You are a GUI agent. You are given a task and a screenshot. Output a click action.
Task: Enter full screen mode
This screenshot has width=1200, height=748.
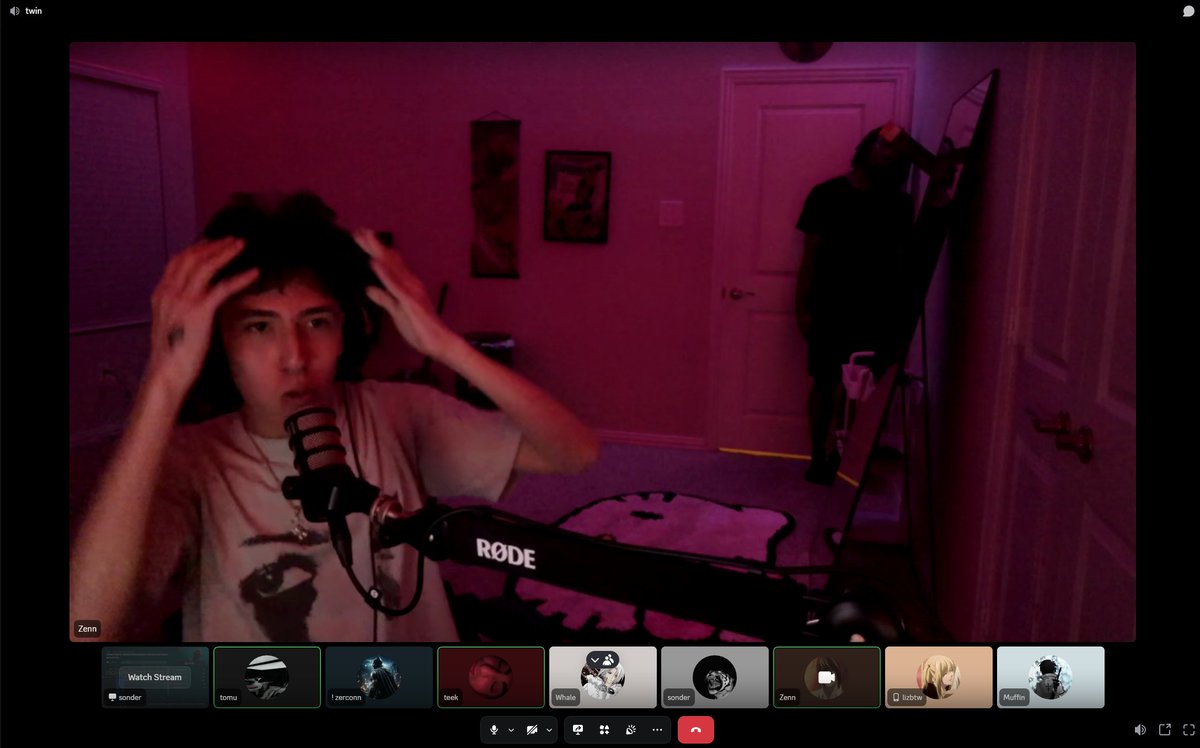(1189, 730)
